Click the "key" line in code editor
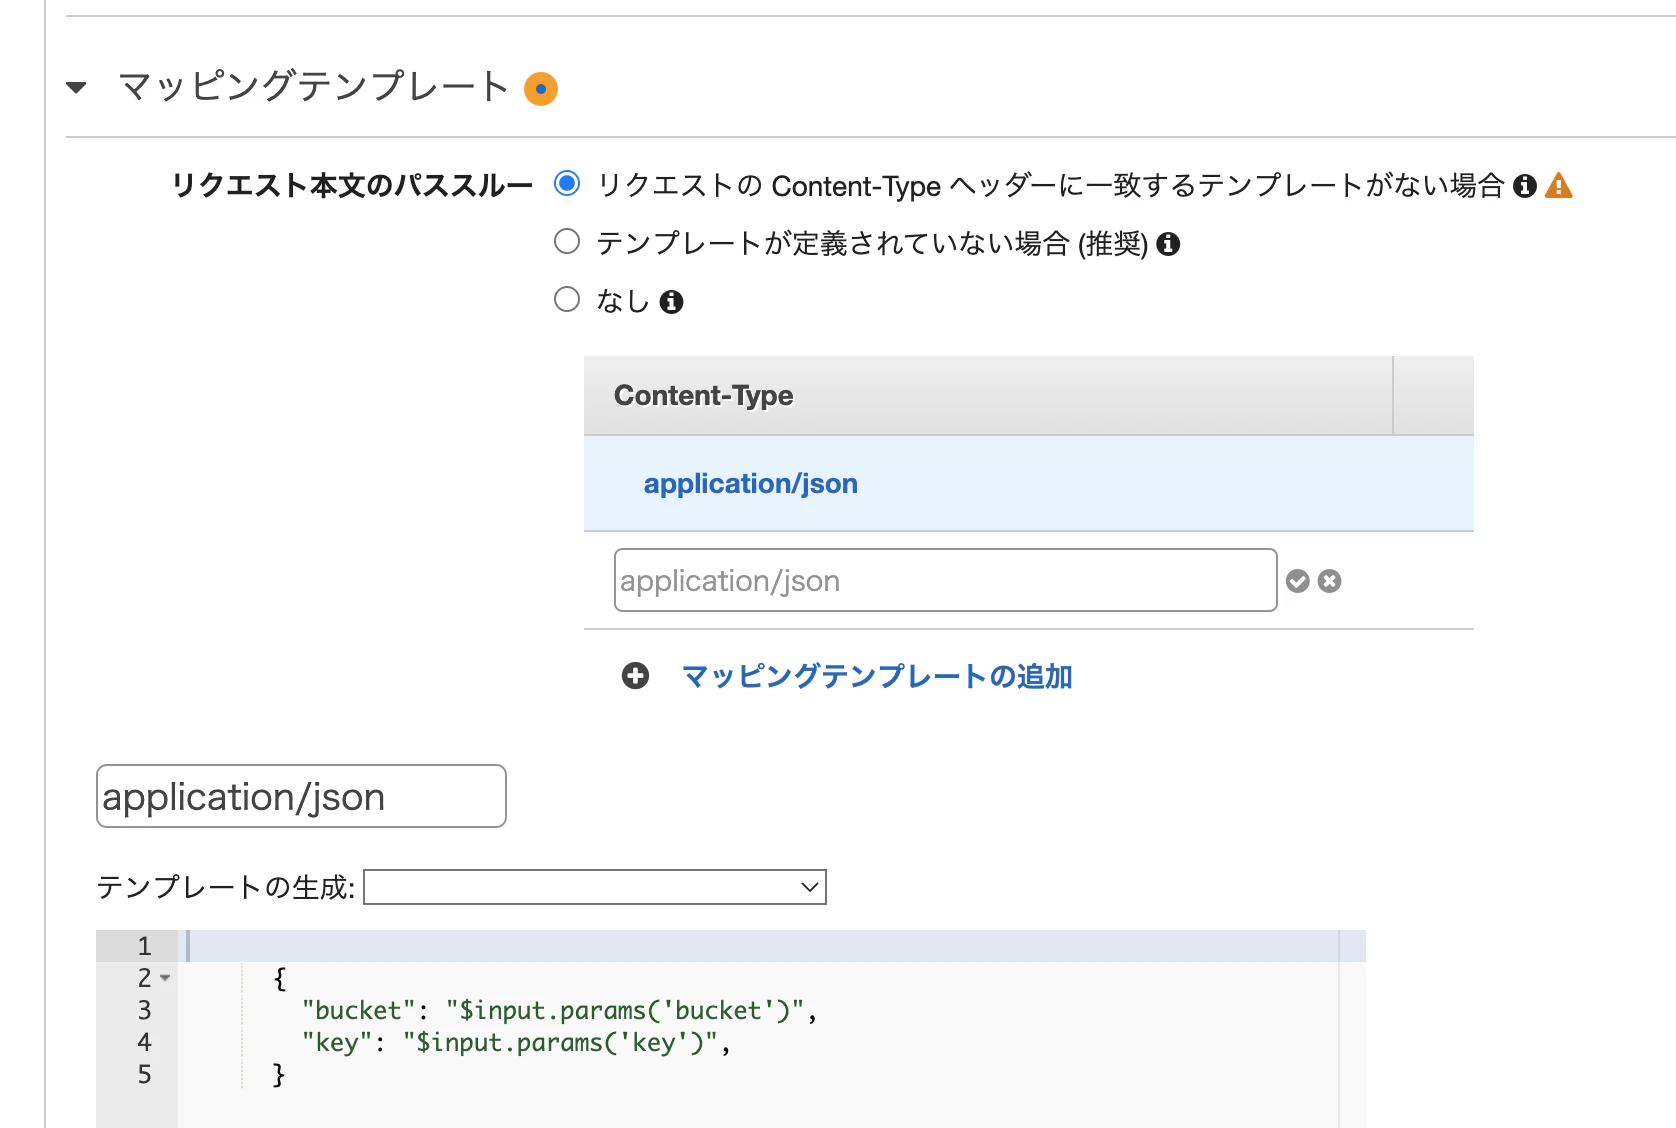Screen dimensions: 1676x1128 (x=516, y=1042)
